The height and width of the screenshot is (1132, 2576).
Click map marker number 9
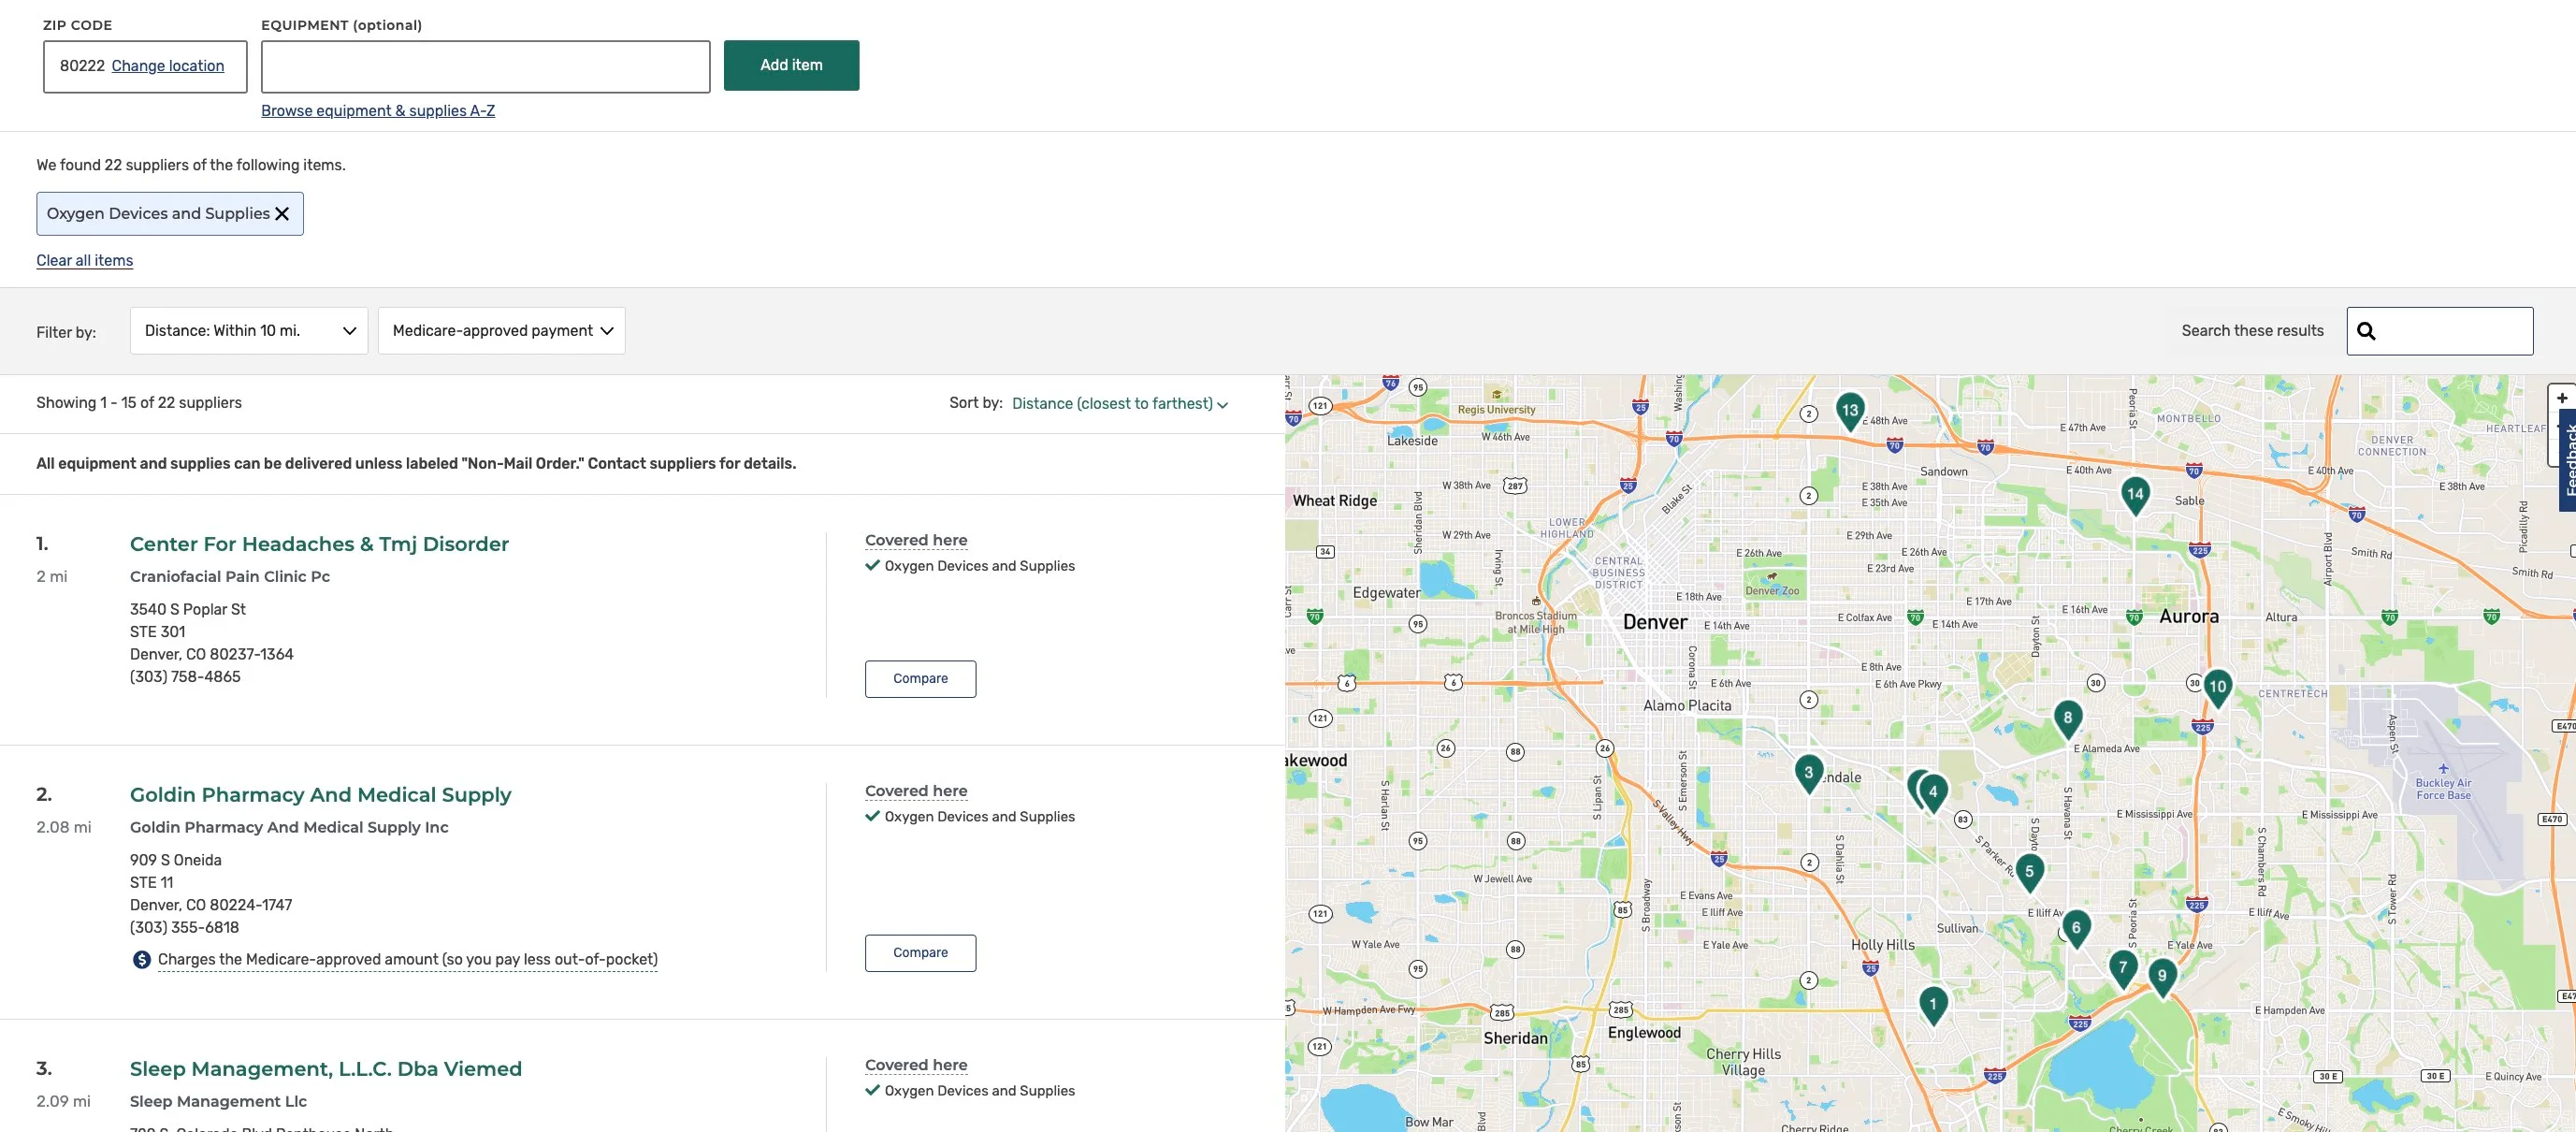coord(2162,977)
